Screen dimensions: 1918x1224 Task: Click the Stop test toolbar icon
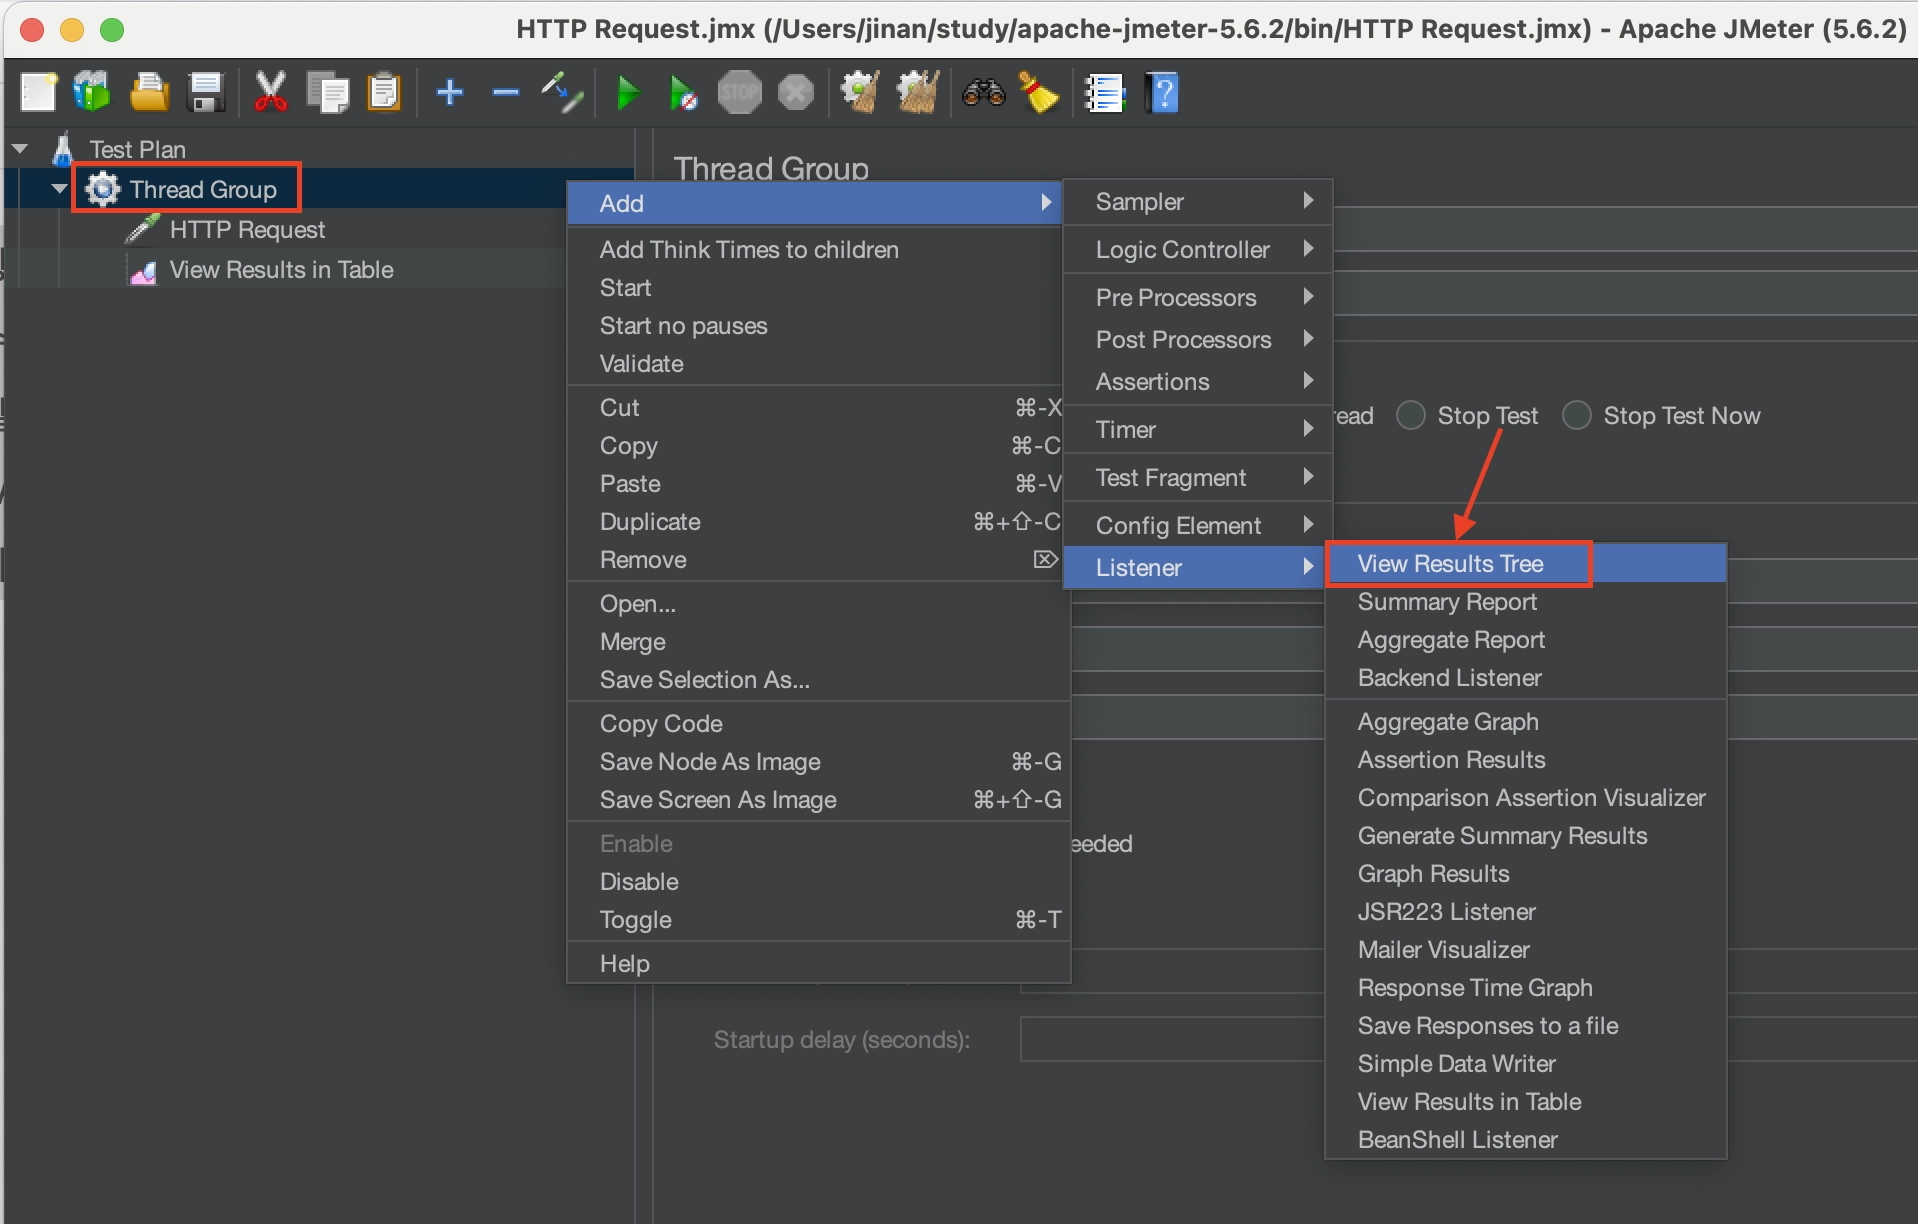pyautogui.click(x=740, y=93)
